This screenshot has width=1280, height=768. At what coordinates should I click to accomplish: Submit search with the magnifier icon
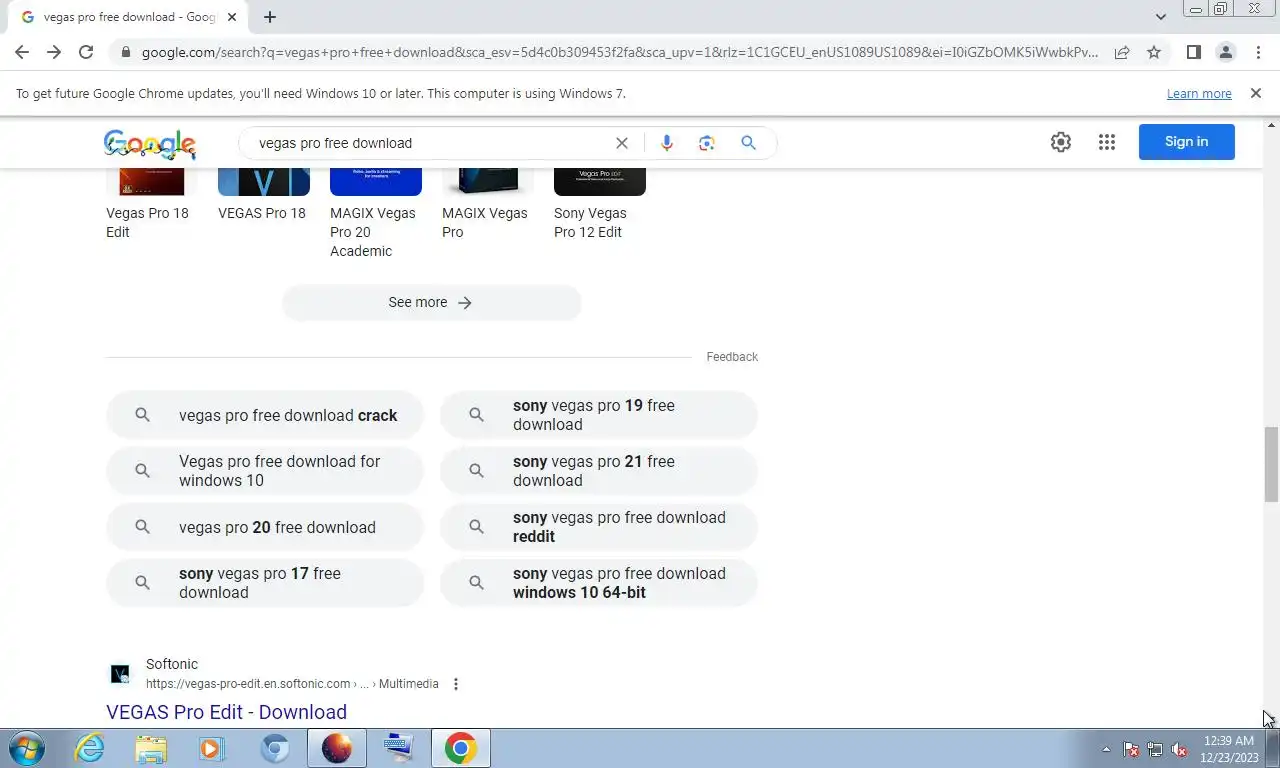pos(748,143)
